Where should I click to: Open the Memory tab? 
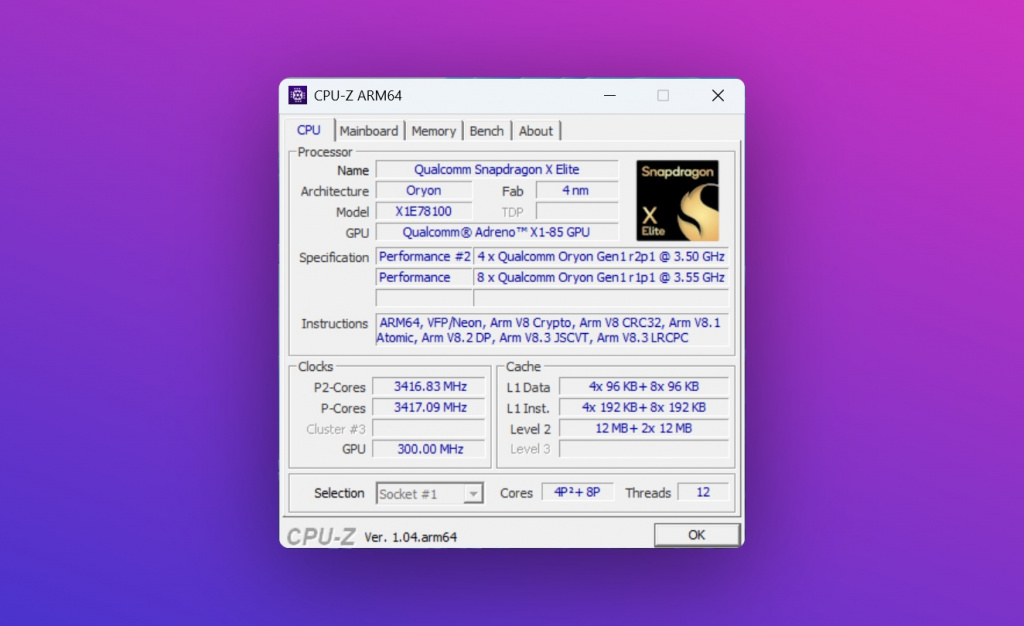433,131
